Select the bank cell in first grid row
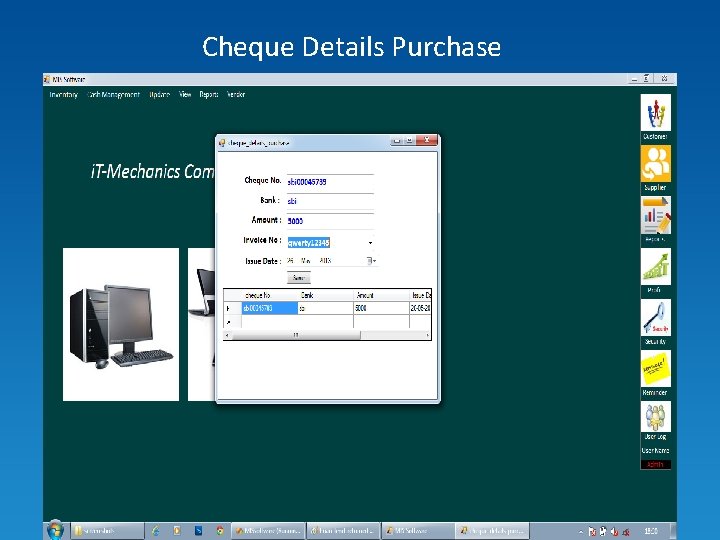Viewport: 720px width, 540px height. pyautogui.click(x=326, y=308)
